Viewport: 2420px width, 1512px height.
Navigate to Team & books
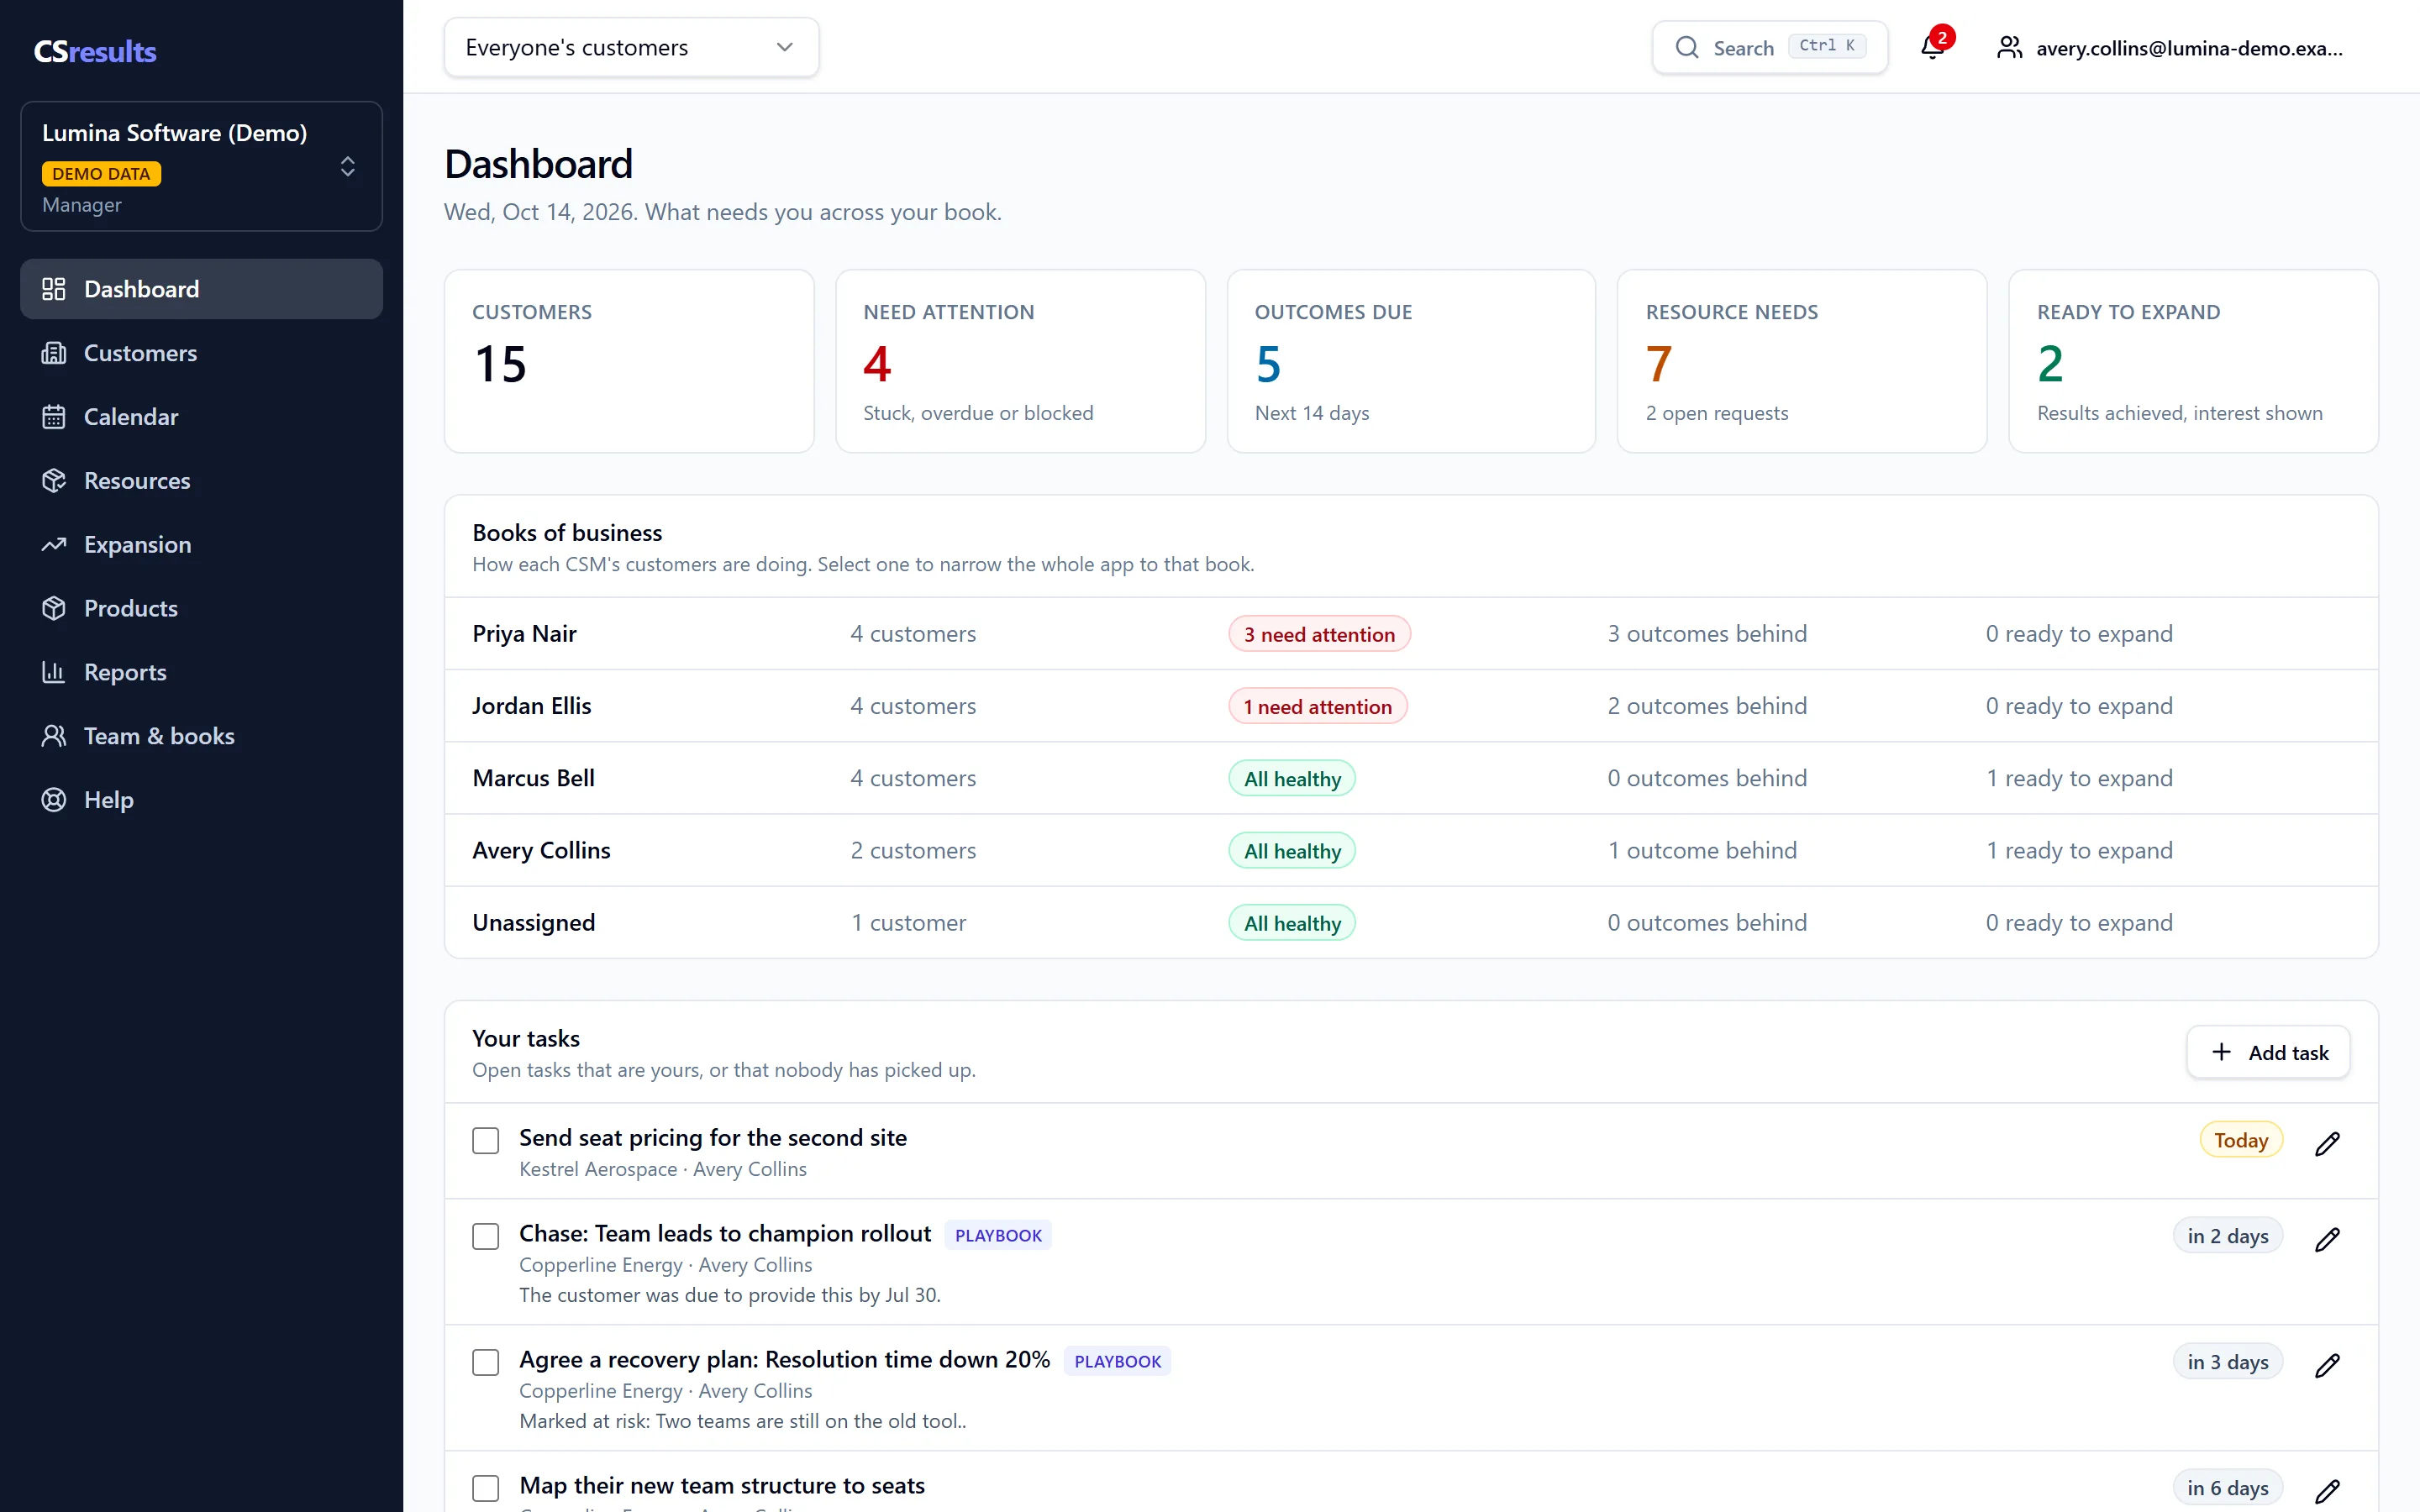201,736
